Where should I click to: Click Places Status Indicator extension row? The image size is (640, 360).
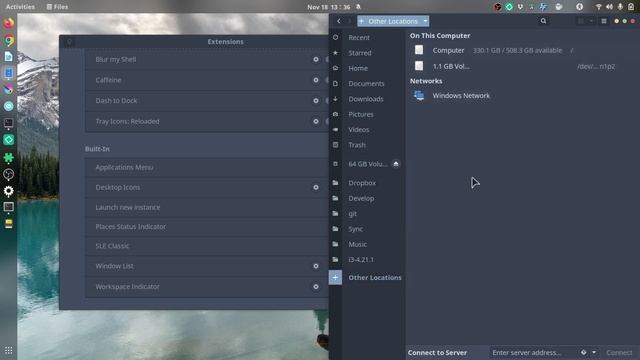(x=207, y=227)
